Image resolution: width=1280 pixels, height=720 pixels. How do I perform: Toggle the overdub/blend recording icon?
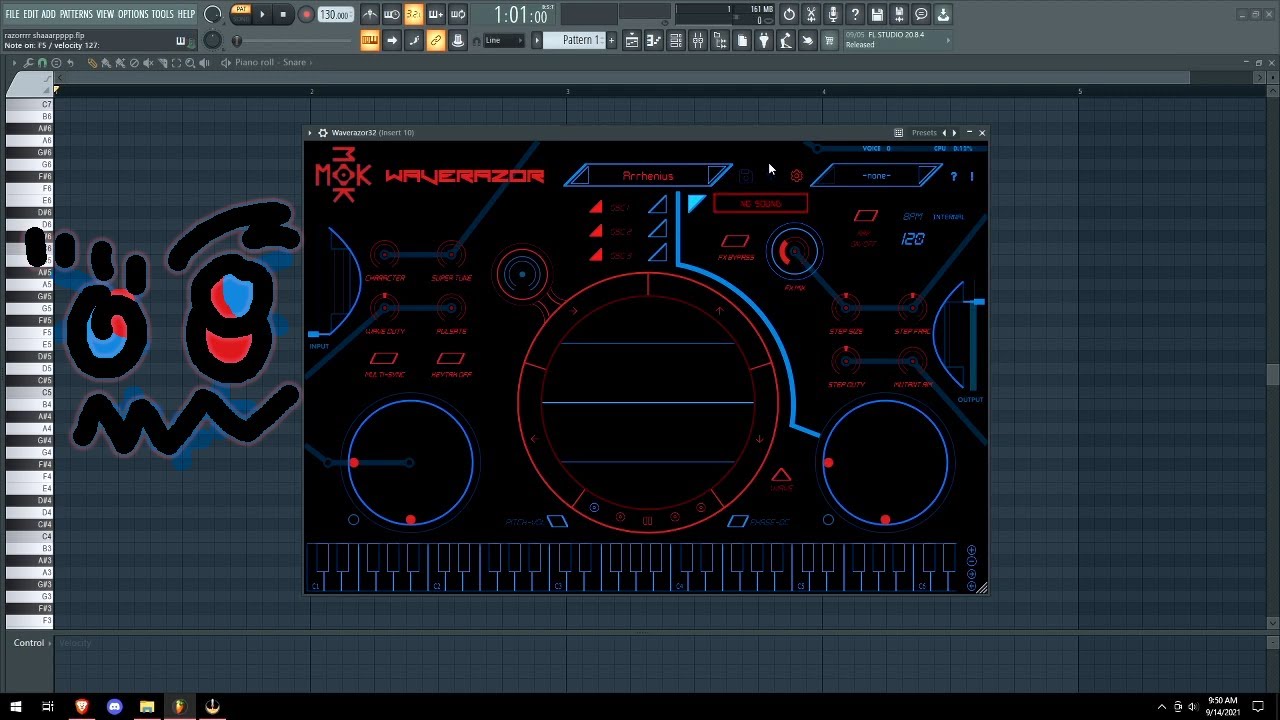coord(436,15)
